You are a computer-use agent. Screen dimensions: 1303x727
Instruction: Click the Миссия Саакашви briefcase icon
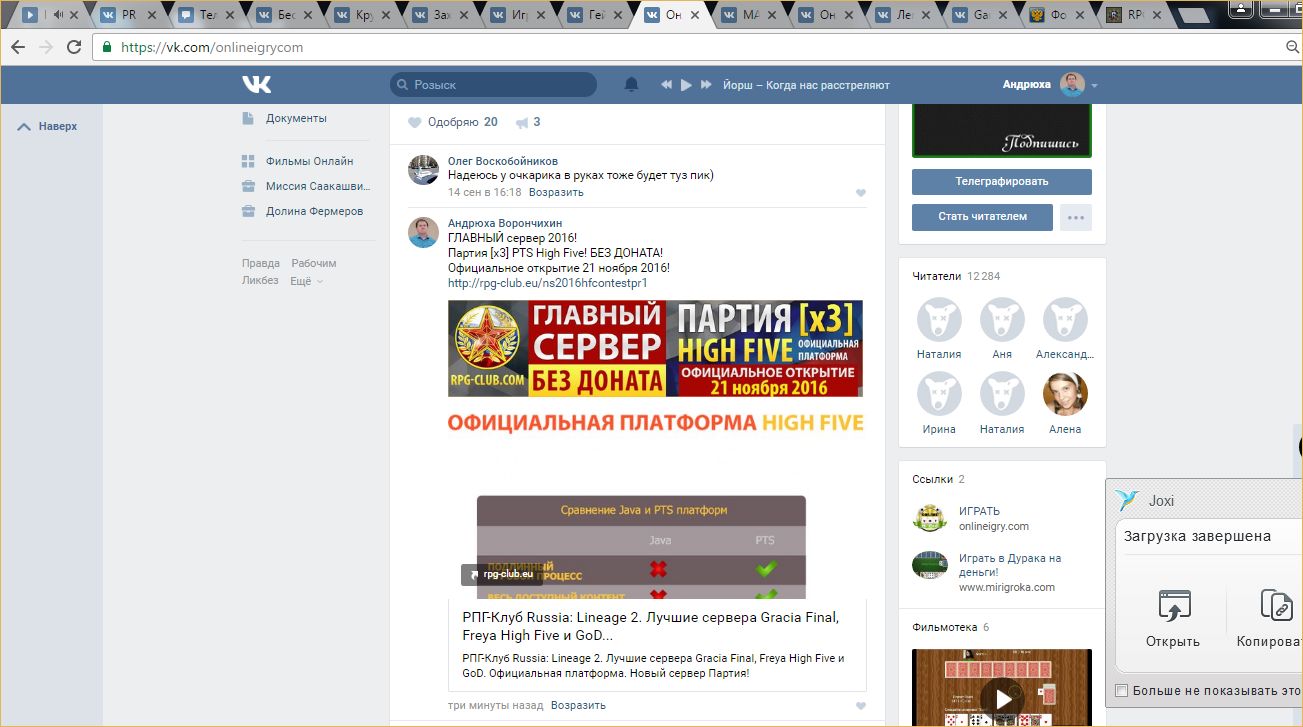click(248, 186)
